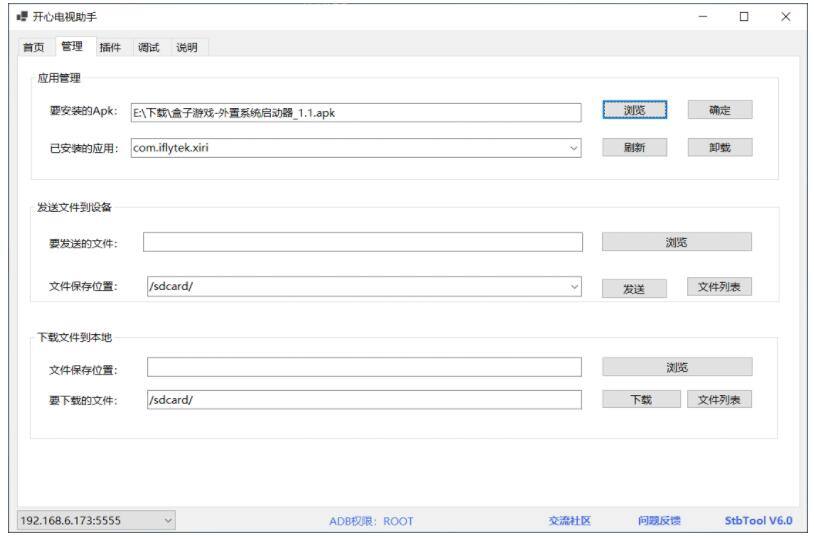This screenshot has height=539, width=814.
Task: Click the 要下载的文件 input field
Action: [x=364, y=400]
